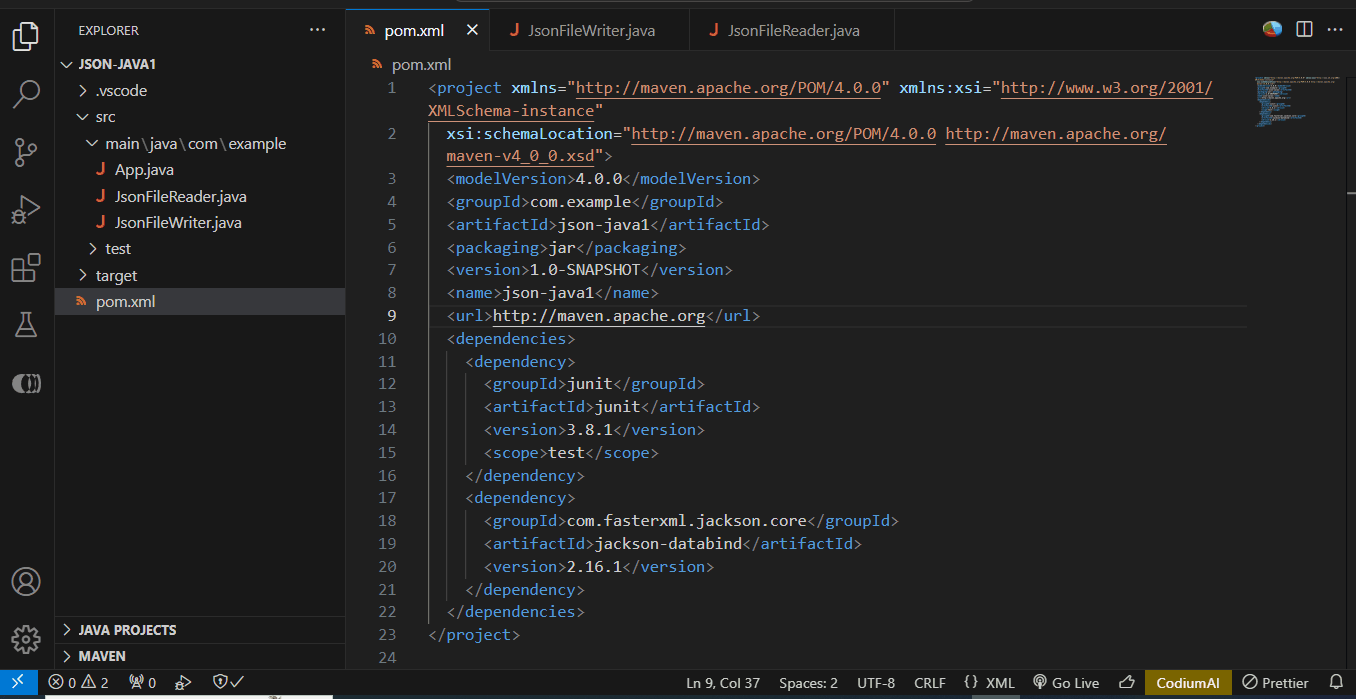The width and height of the screenshot is (1356, 699).
Task: Click the CodiumAI status bar button
Action: tap(1187, 683)
